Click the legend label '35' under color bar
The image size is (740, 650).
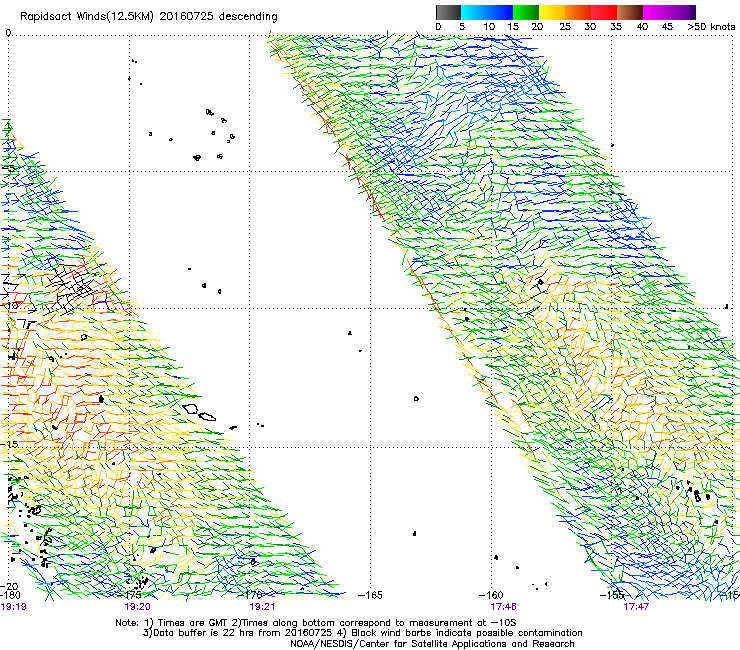[616, 27]
